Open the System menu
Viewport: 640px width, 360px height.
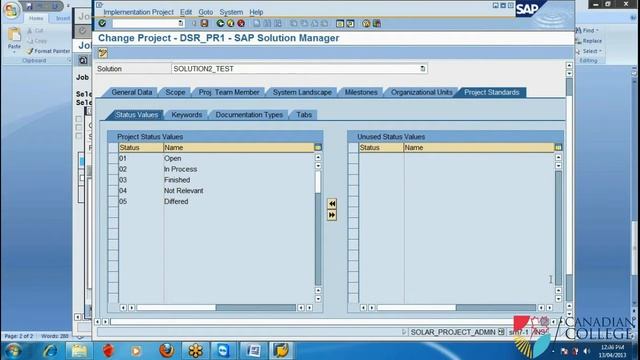coord(231,12)
